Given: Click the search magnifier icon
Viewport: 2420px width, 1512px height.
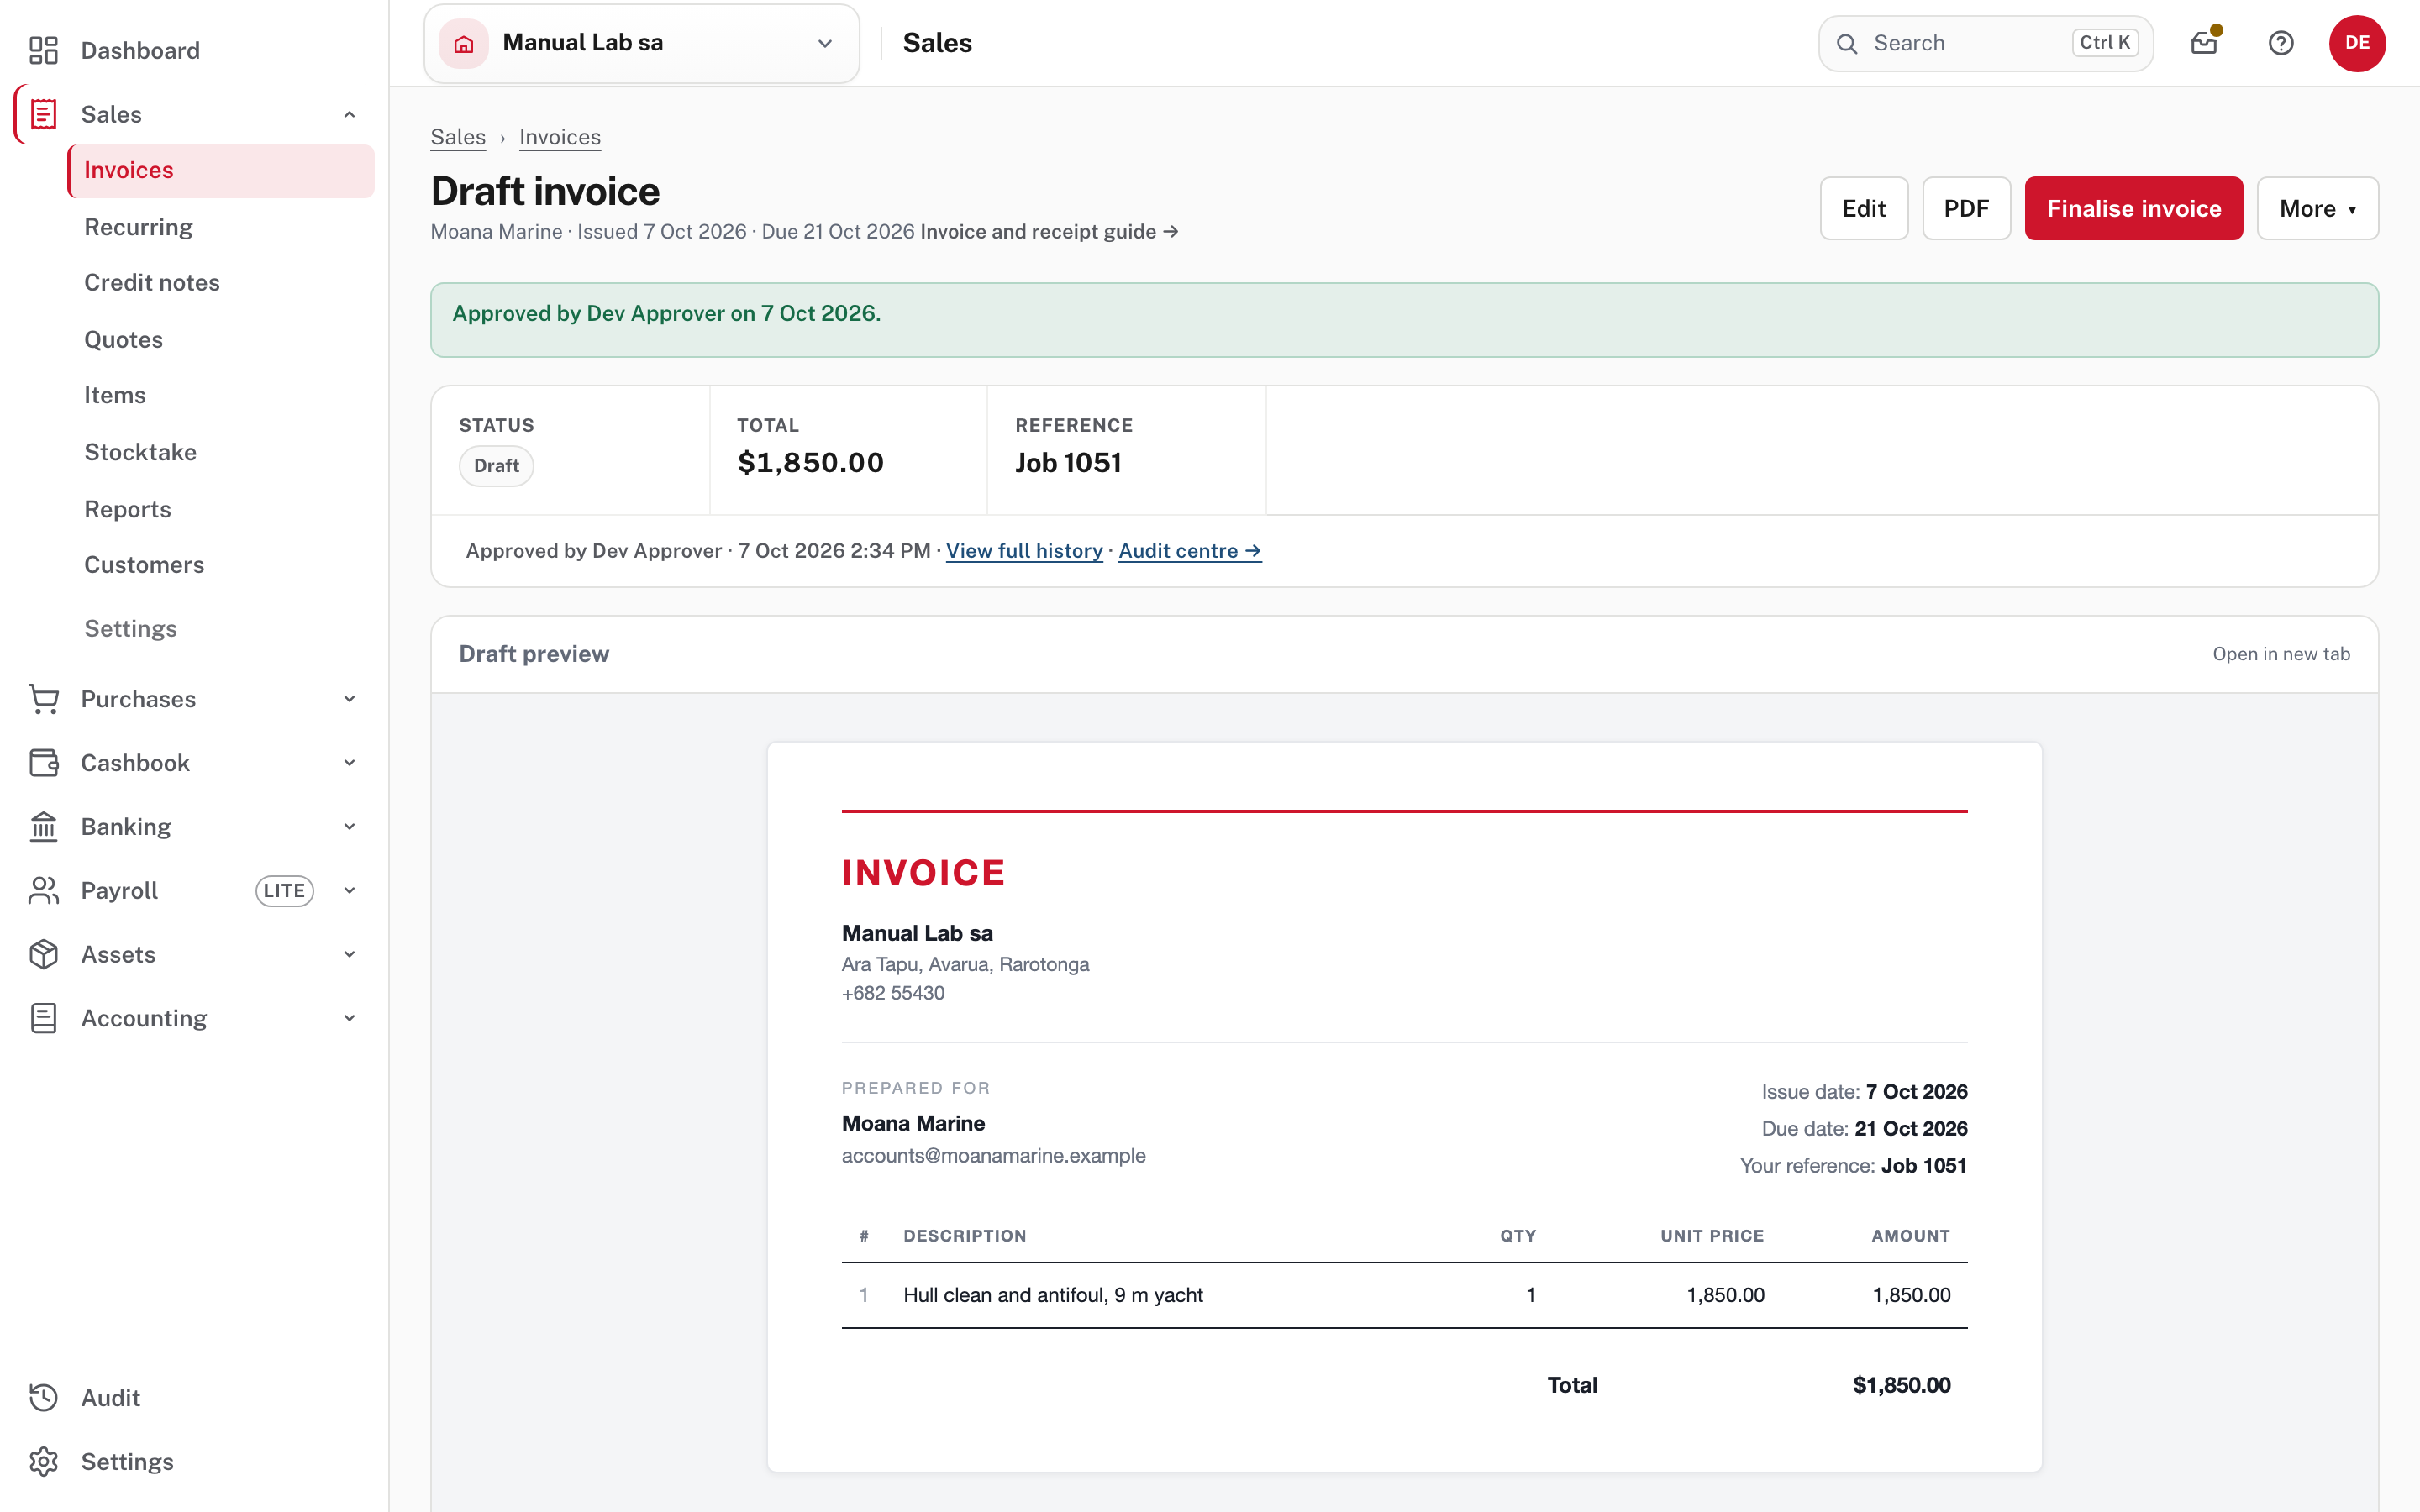Looking at the screenshot, I should click(x=1847, y=43).
